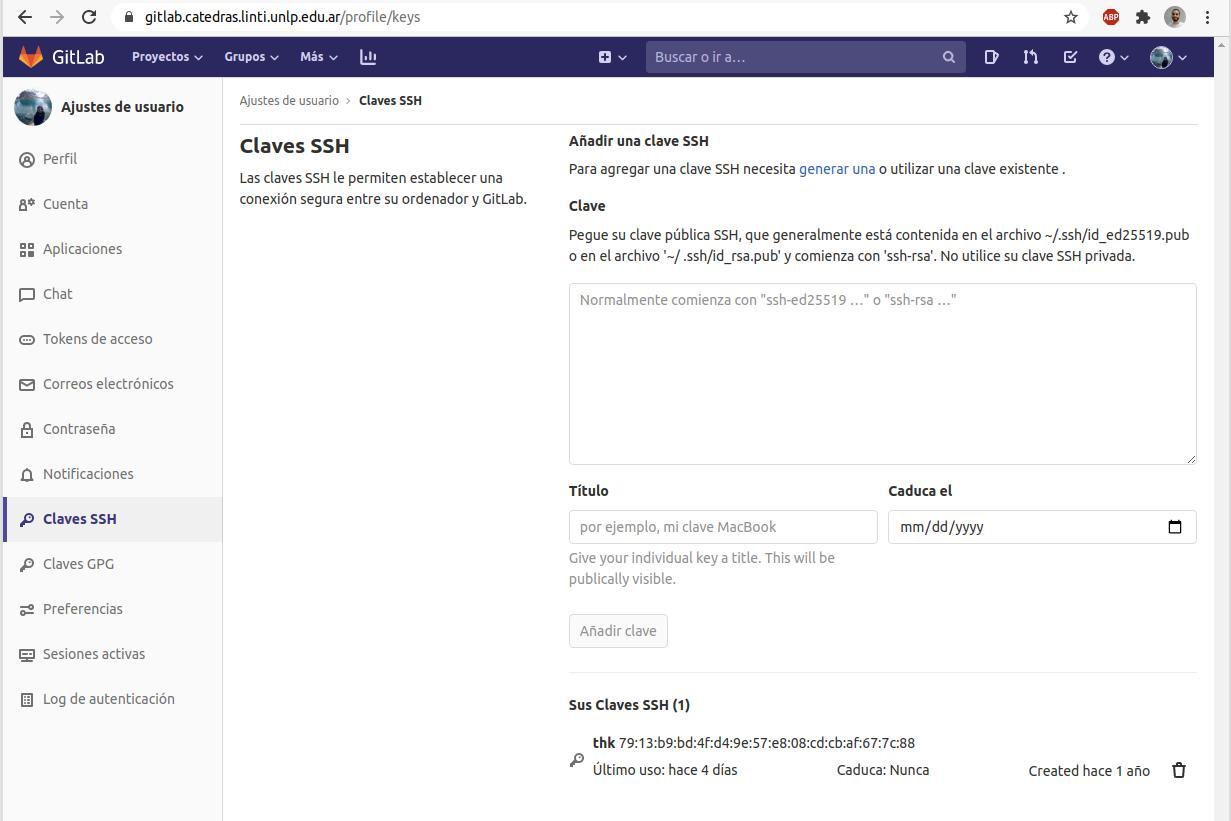Image resolution: width=1231 pixels, height=821 pixels.
Task: Click the Añadir clave button
Action: (x=618, y=631)
